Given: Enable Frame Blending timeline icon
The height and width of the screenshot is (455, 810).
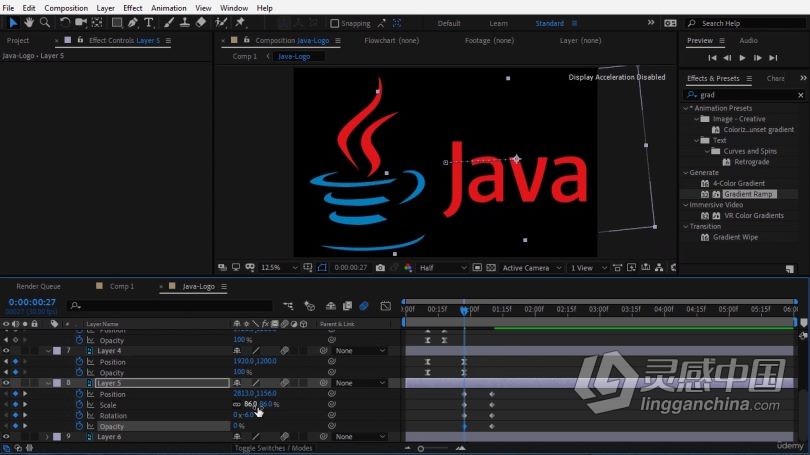Looking at the screenshot, I should 347,306.
